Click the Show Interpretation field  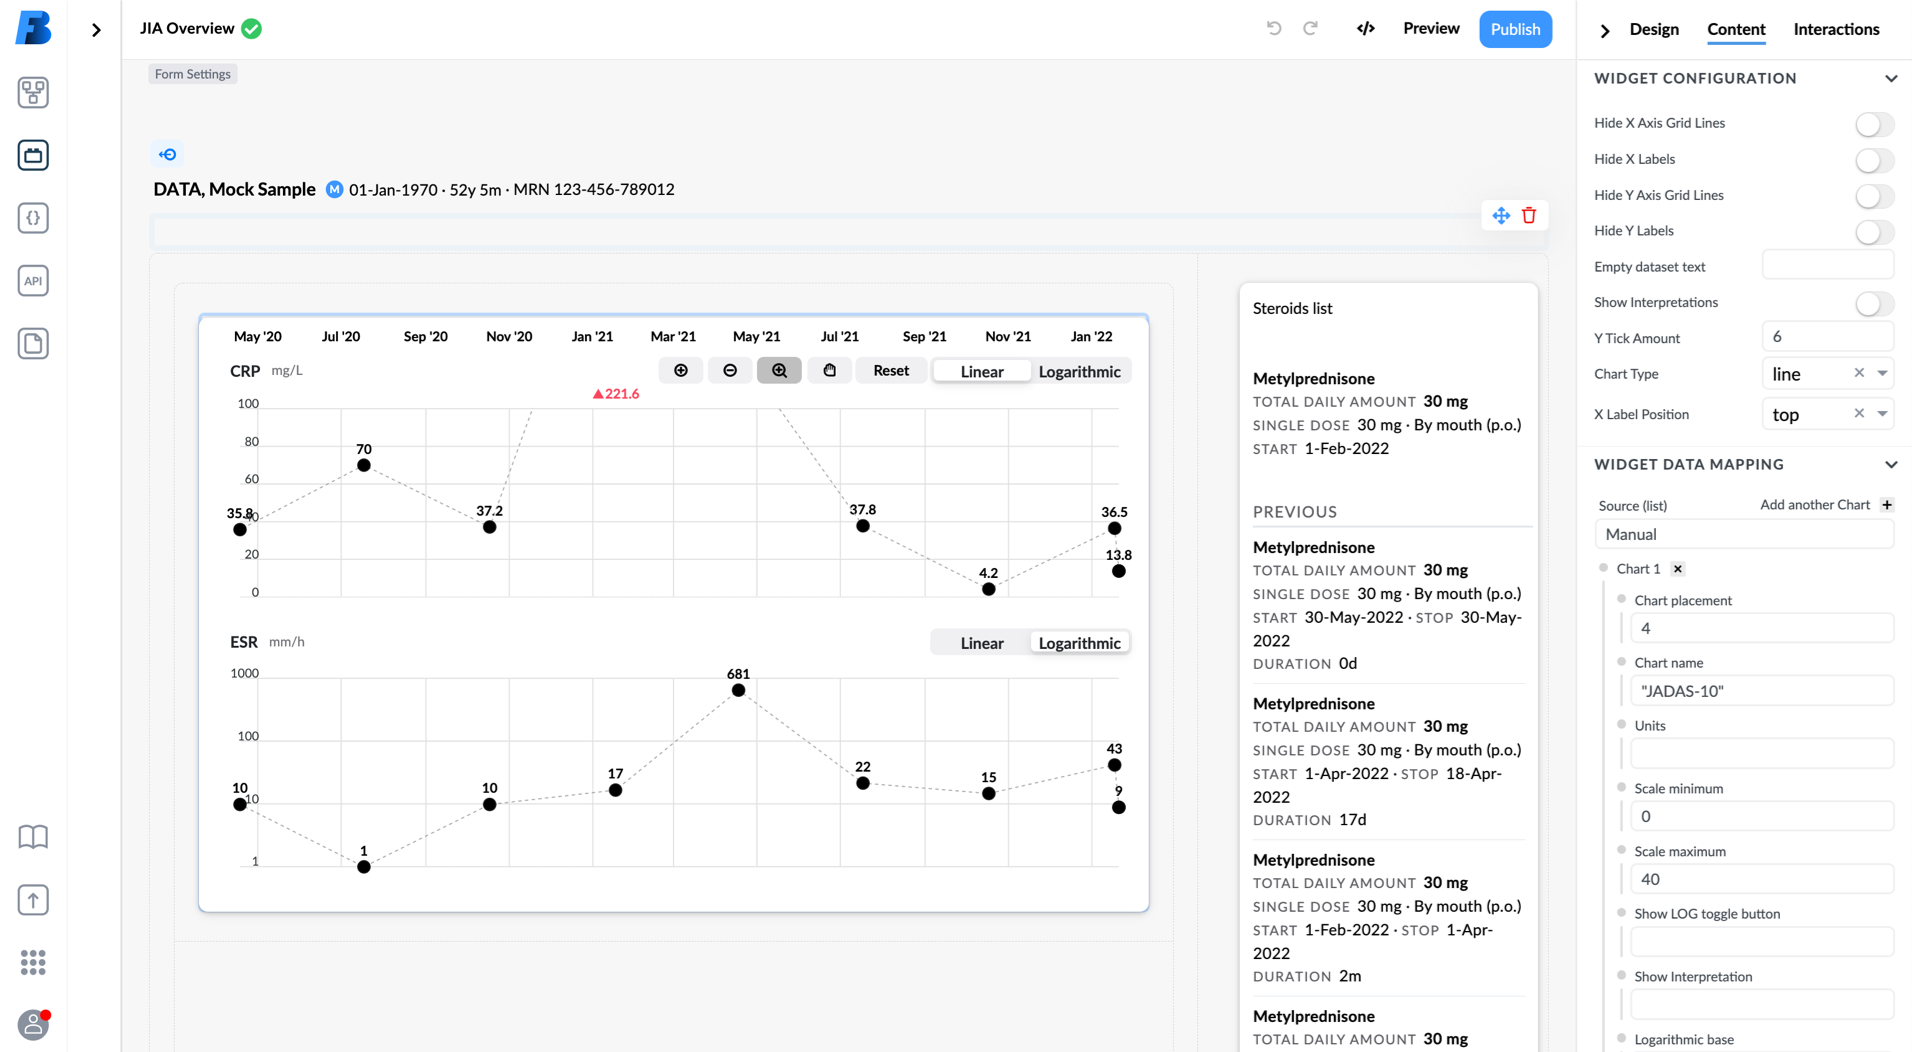1762,1004
